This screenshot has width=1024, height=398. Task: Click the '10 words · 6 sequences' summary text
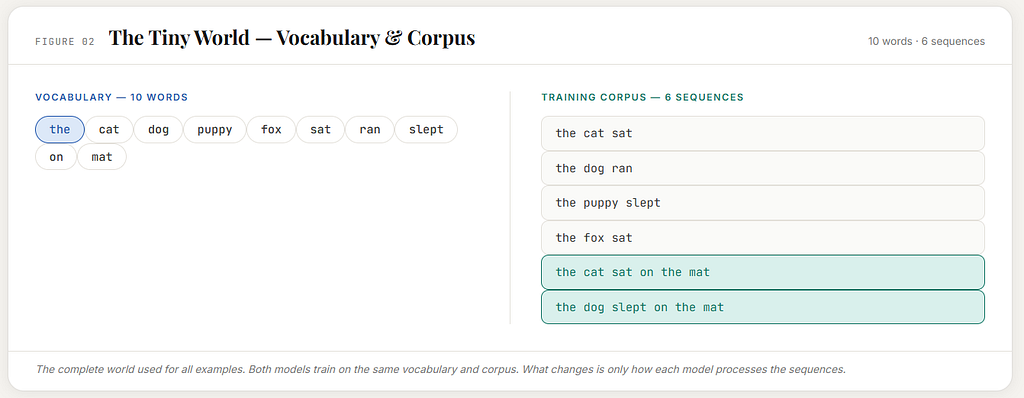[x=926, y=41]
